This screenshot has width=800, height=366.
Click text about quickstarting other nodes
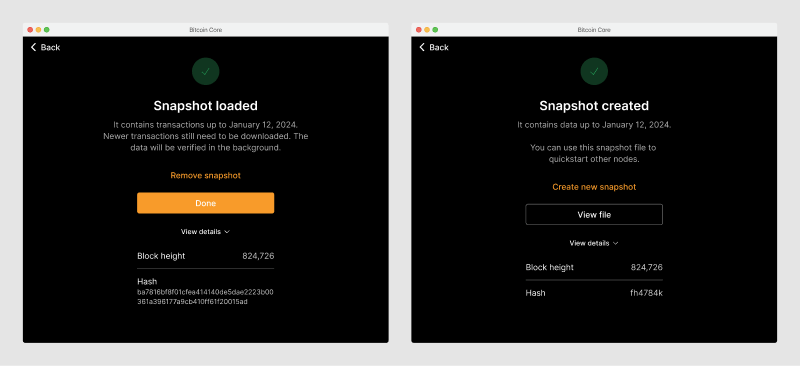[594, 154]
